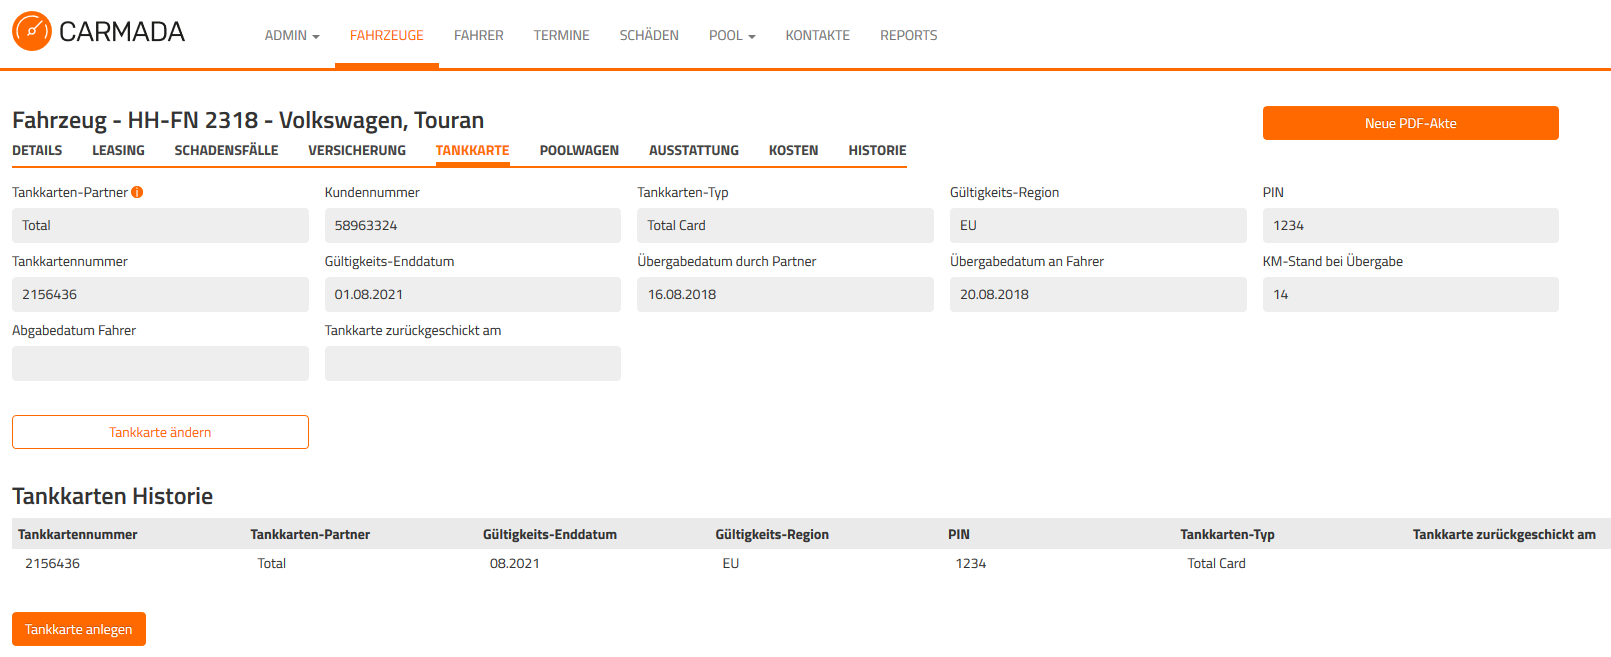Click the info icon beside Tankkarten-Partner
The height and width of the screenshot is (657, 1611).
pyautogui.click(x=137, y=192)
